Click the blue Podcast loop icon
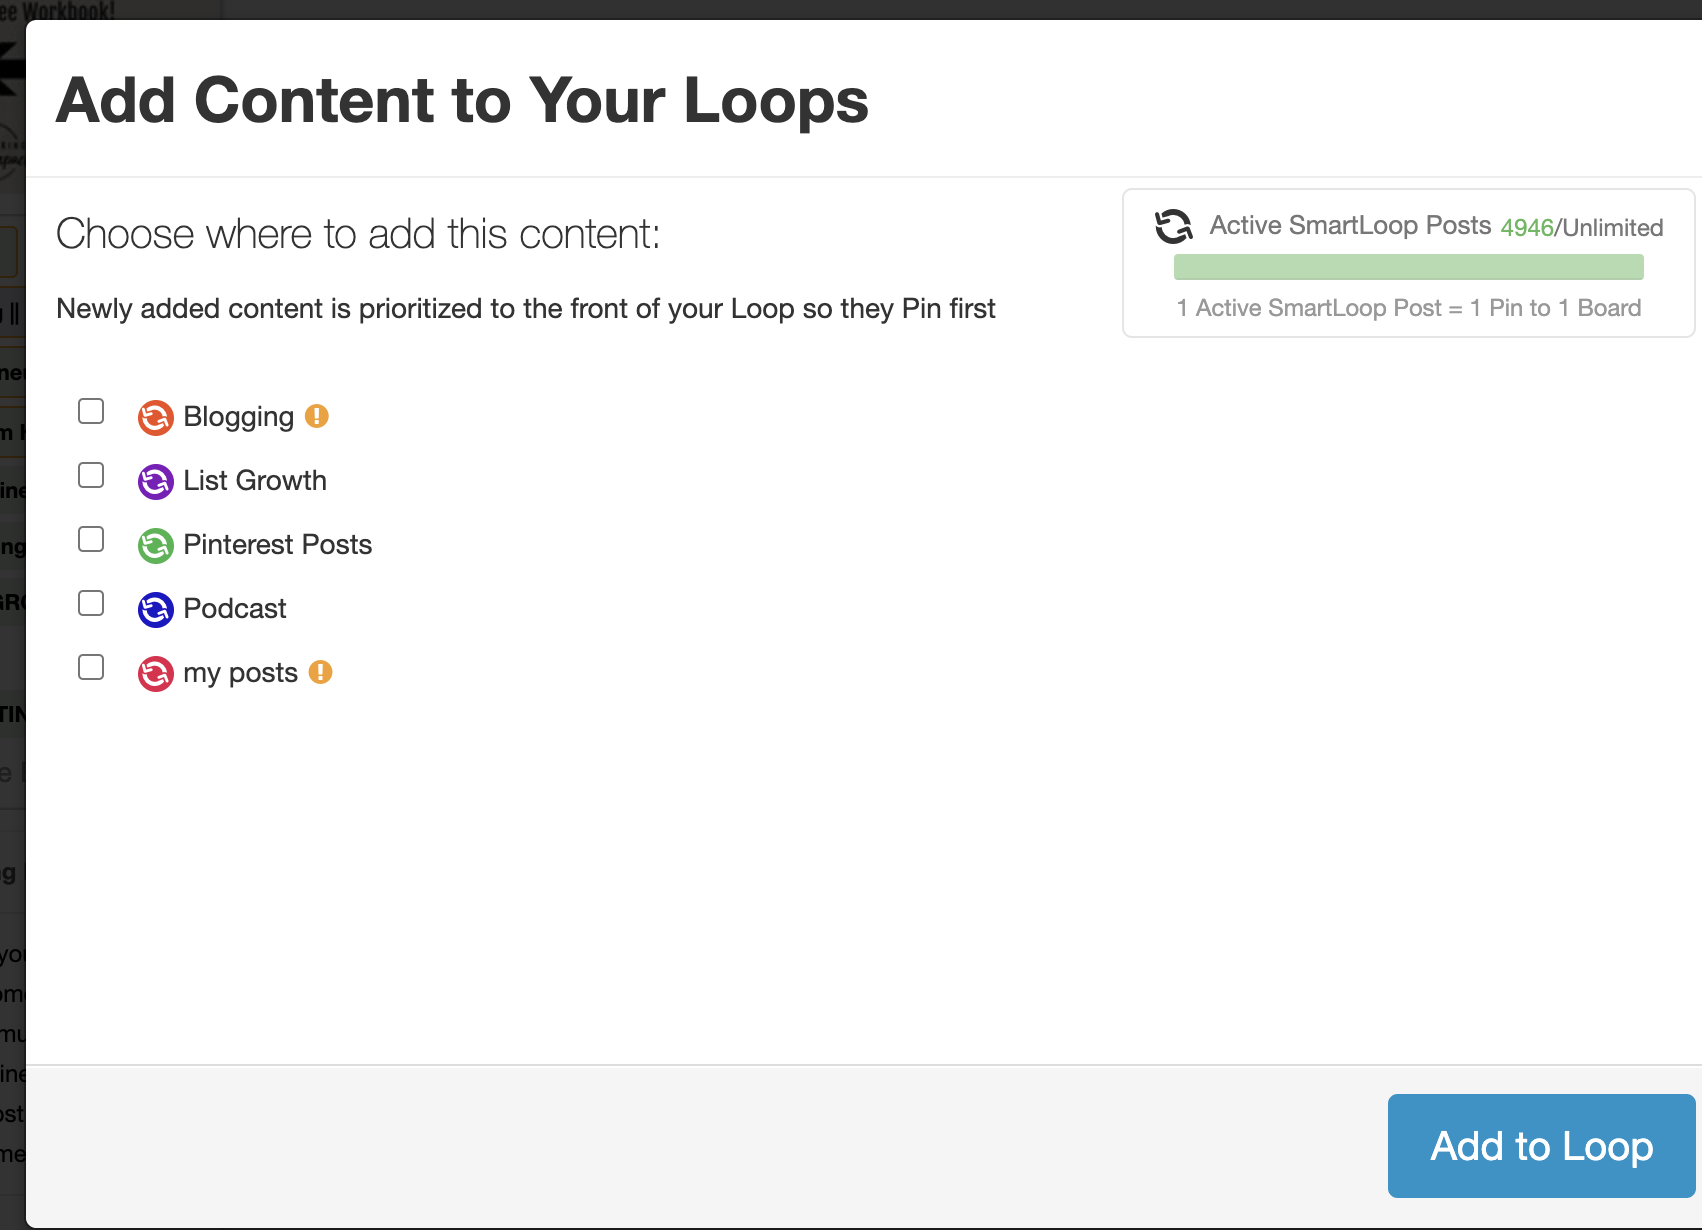Image resolution: width=1702 pixels, height=1230 pixels. [x=155, y=609]
